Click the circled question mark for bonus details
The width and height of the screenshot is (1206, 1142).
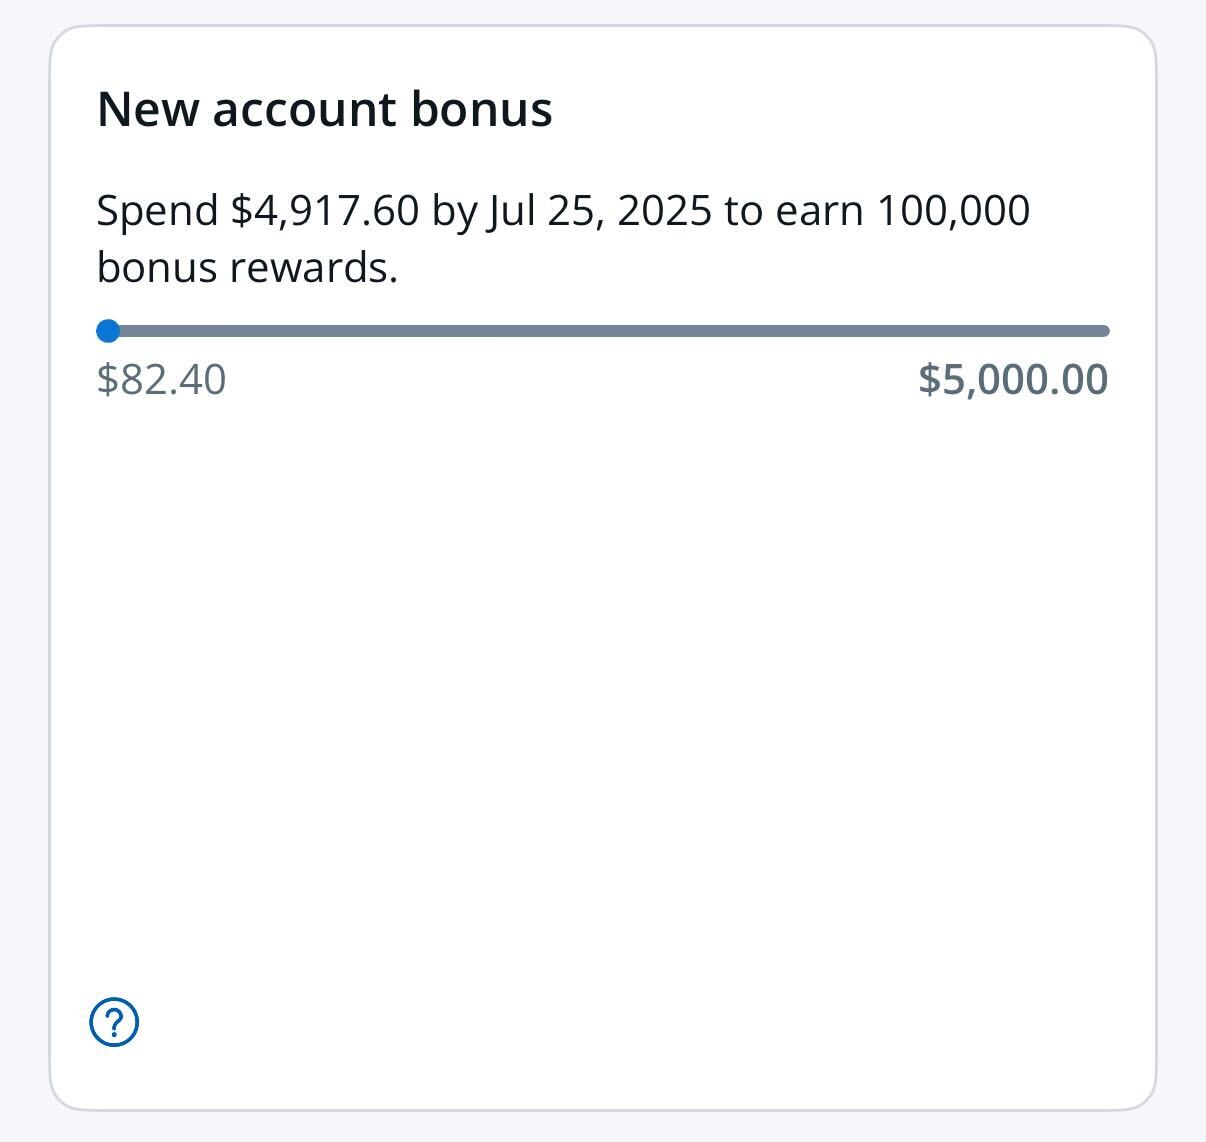(115, 1024)
